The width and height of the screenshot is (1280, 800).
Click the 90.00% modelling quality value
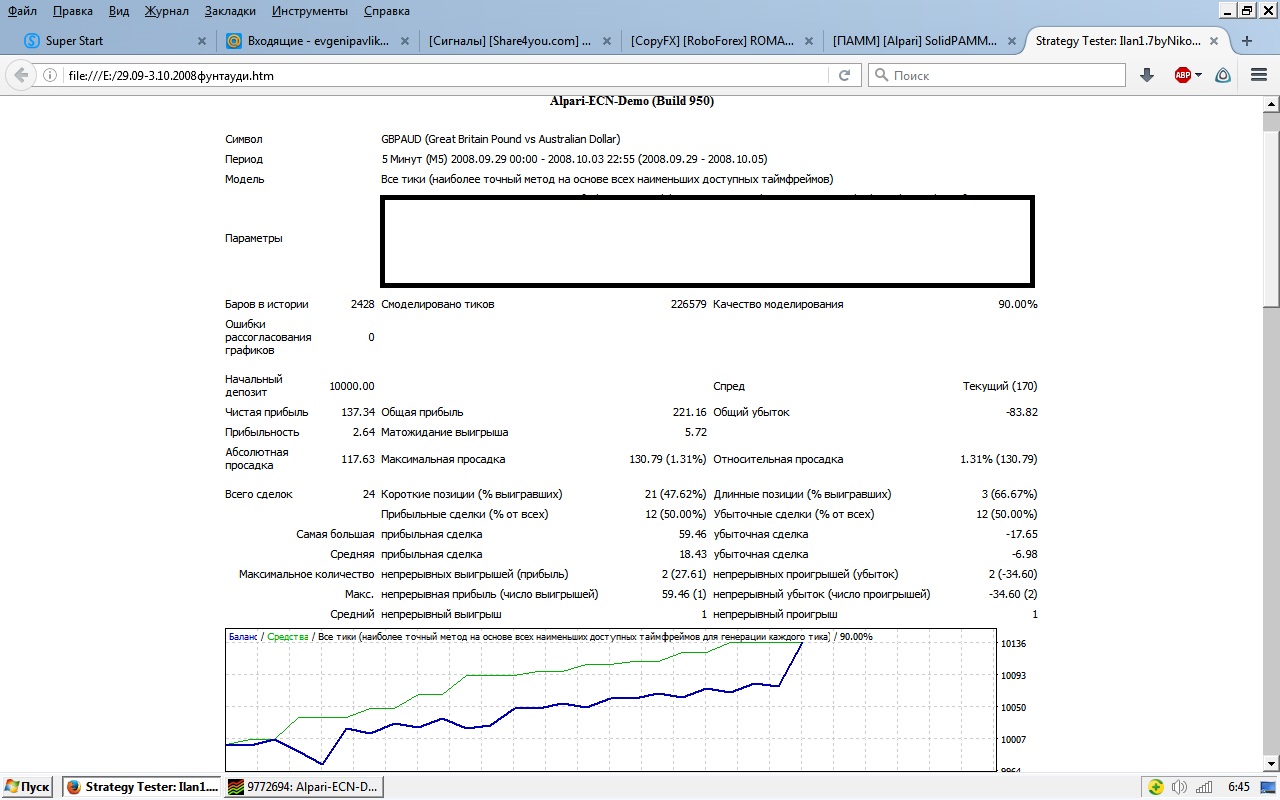1017,304
